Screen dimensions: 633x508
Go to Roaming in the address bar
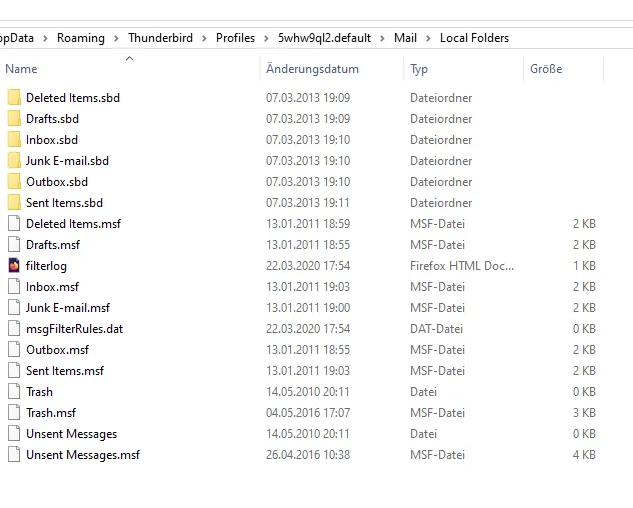coord(81,38)
